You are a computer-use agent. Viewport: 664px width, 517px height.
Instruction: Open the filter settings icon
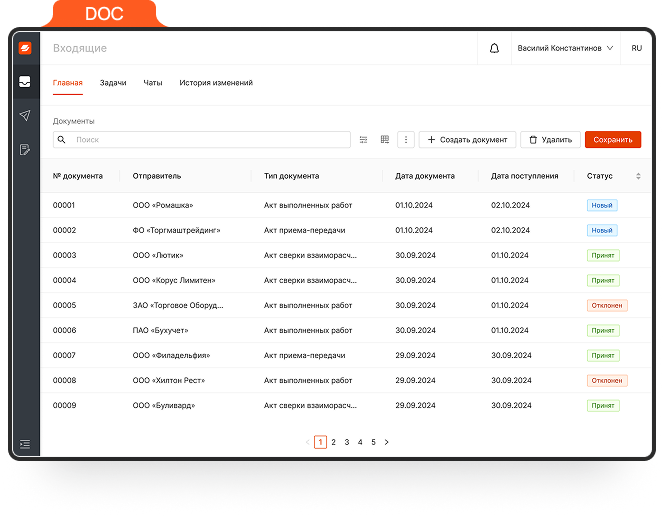pyautogui.click(x=363, y=139)
